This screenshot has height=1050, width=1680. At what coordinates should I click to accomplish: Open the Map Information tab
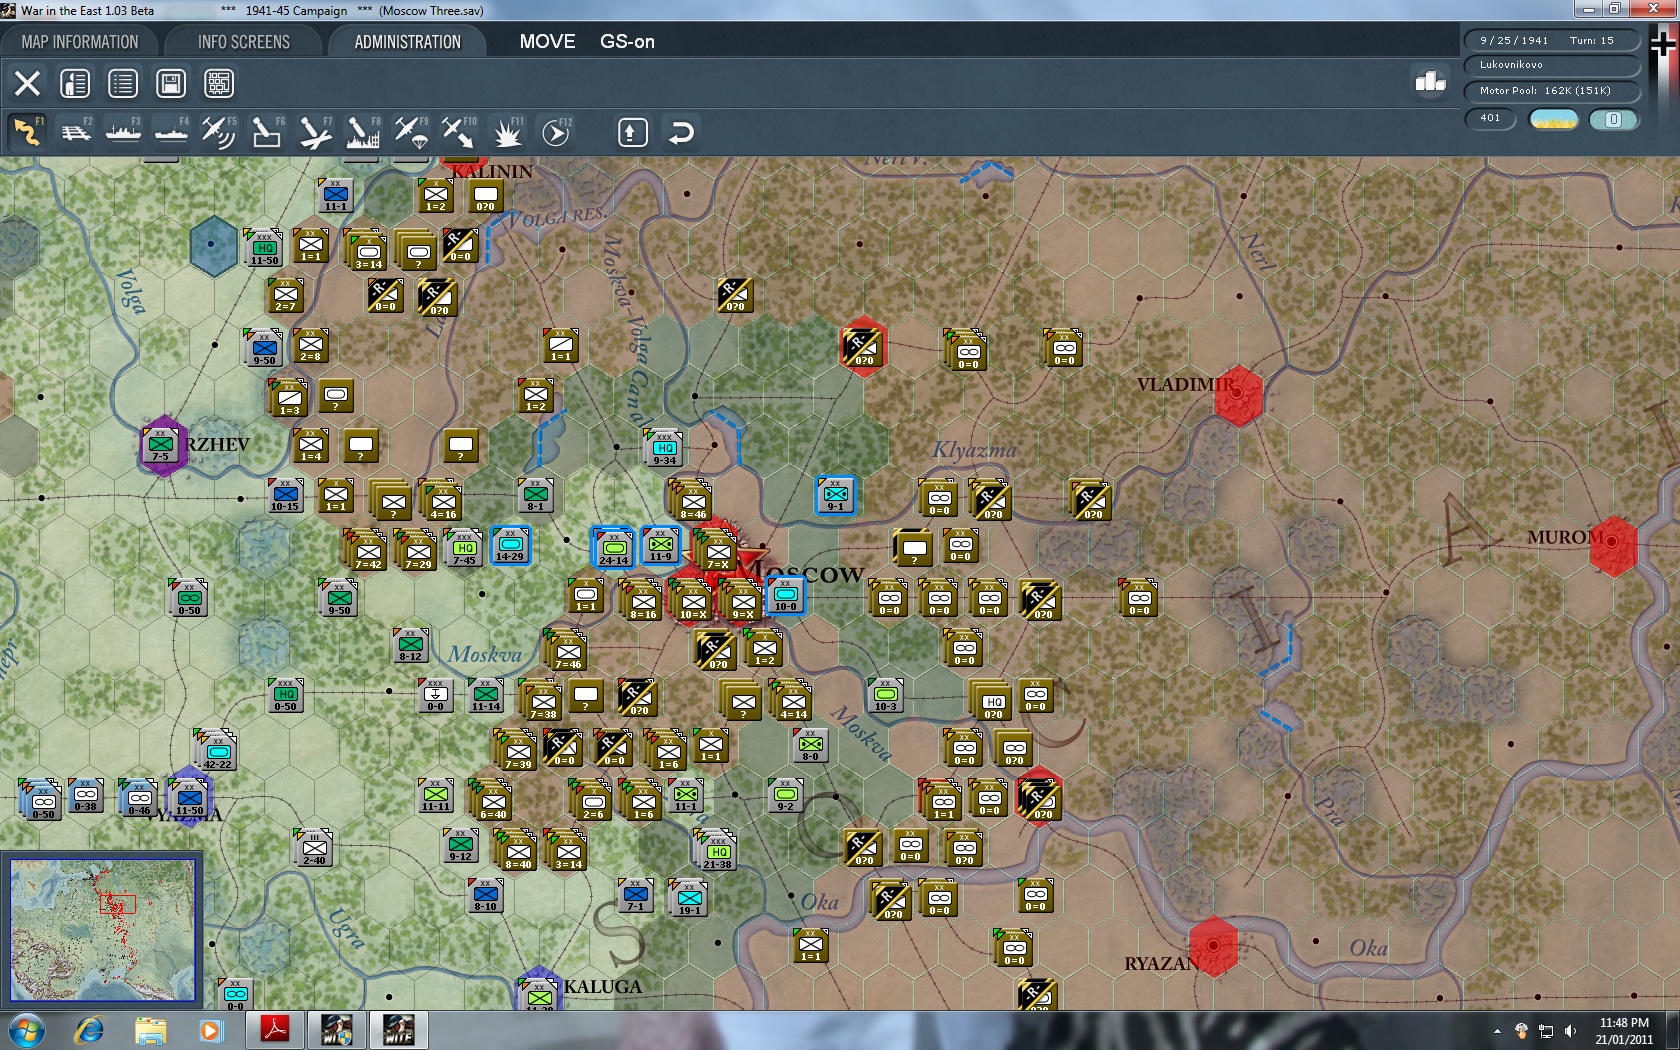tap(80, 42)
